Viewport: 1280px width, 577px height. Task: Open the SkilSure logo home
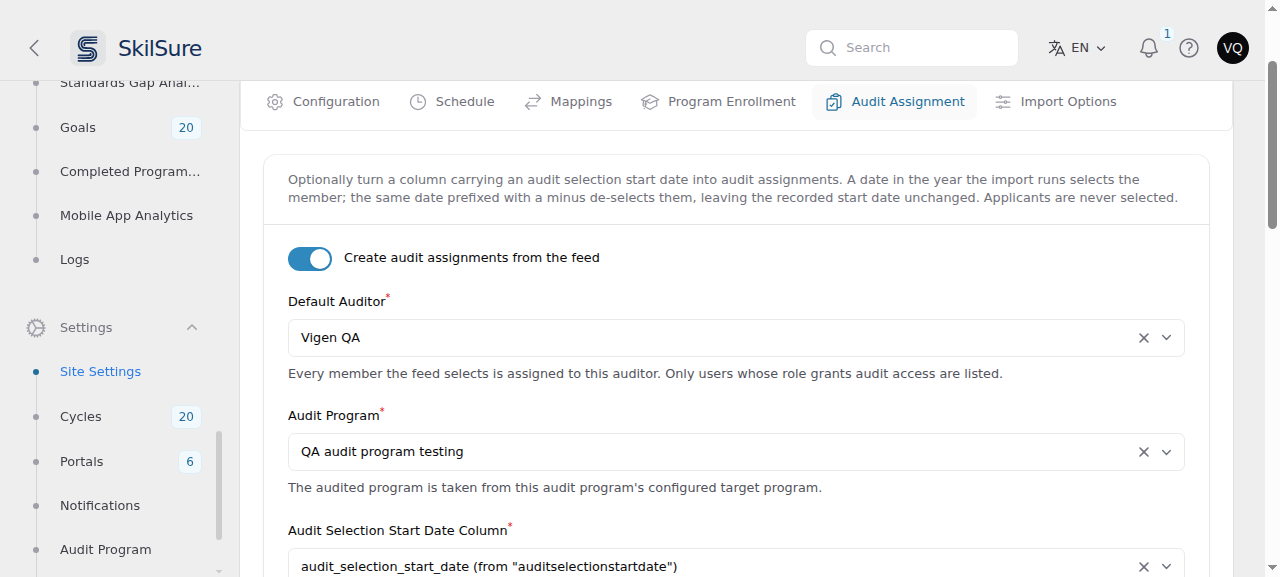[136, 48]
